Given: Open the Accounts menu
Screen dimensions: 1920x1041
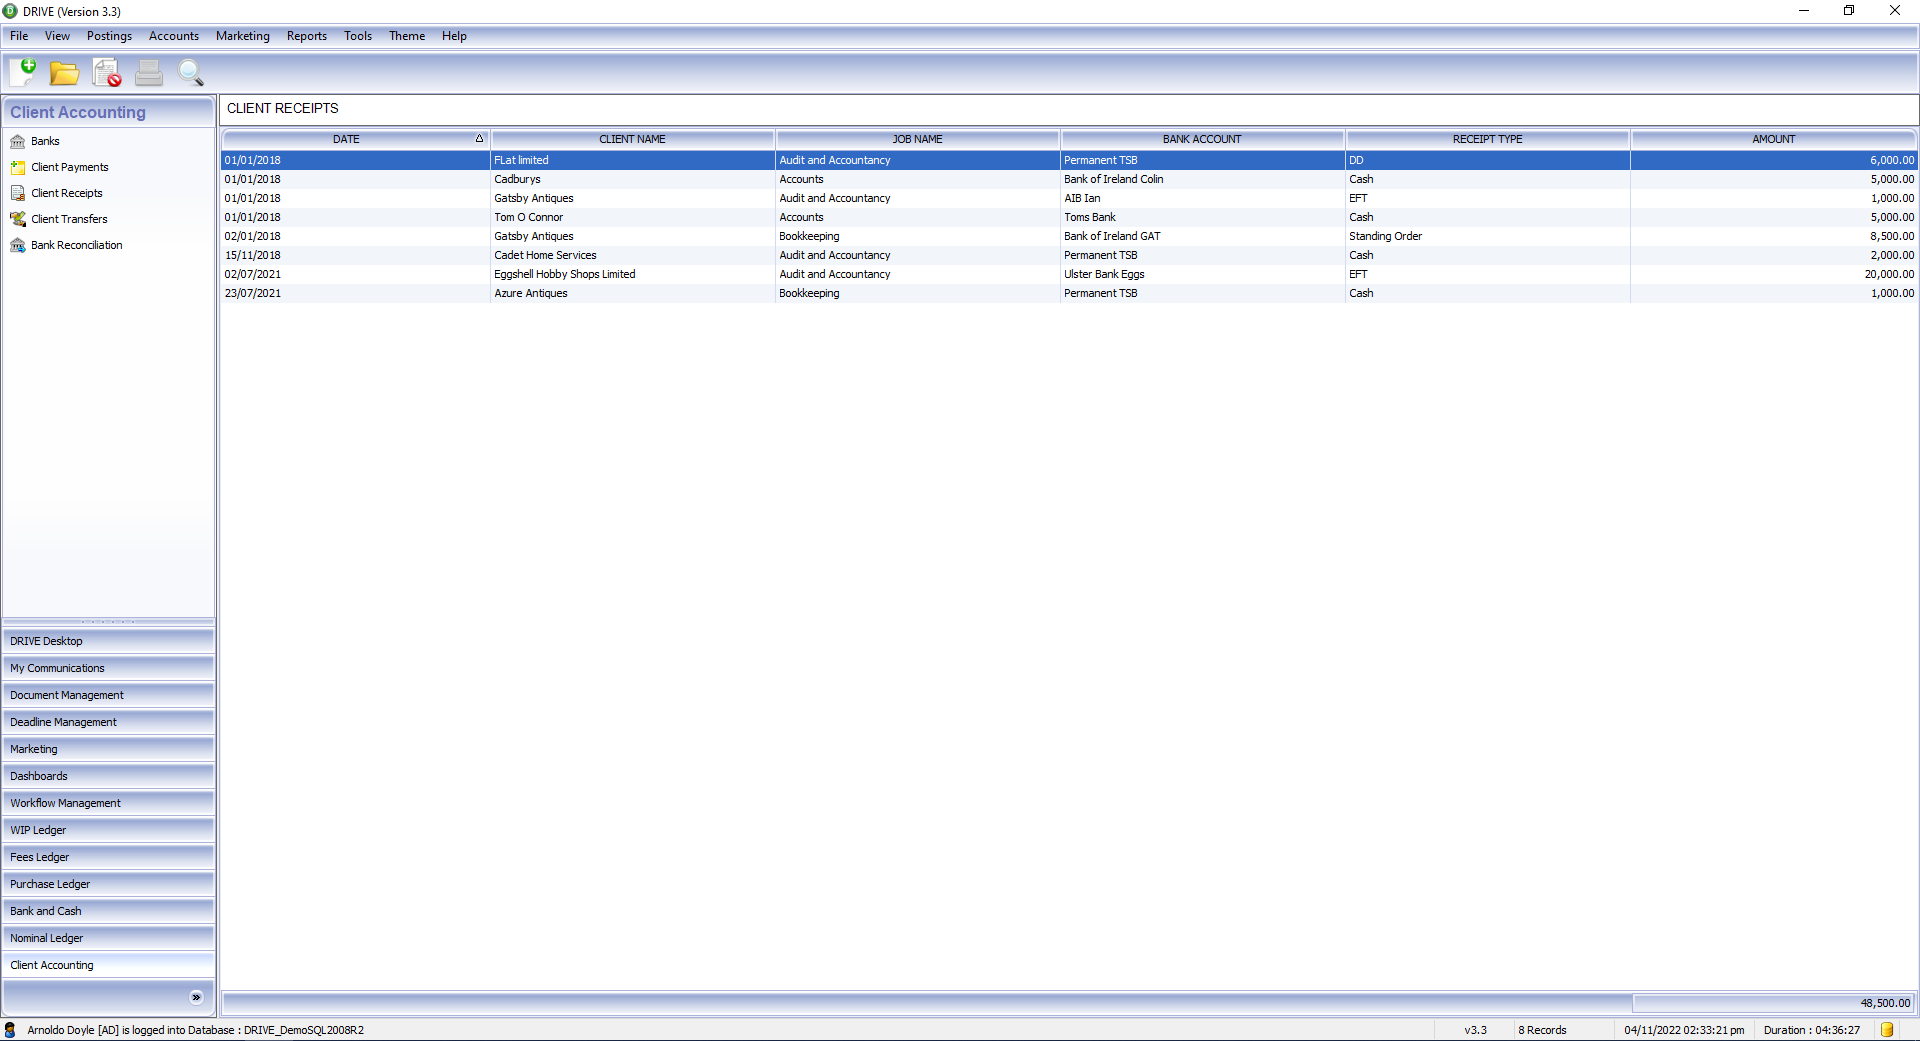Looking at the screenshot, I should (x=174, y=36).
